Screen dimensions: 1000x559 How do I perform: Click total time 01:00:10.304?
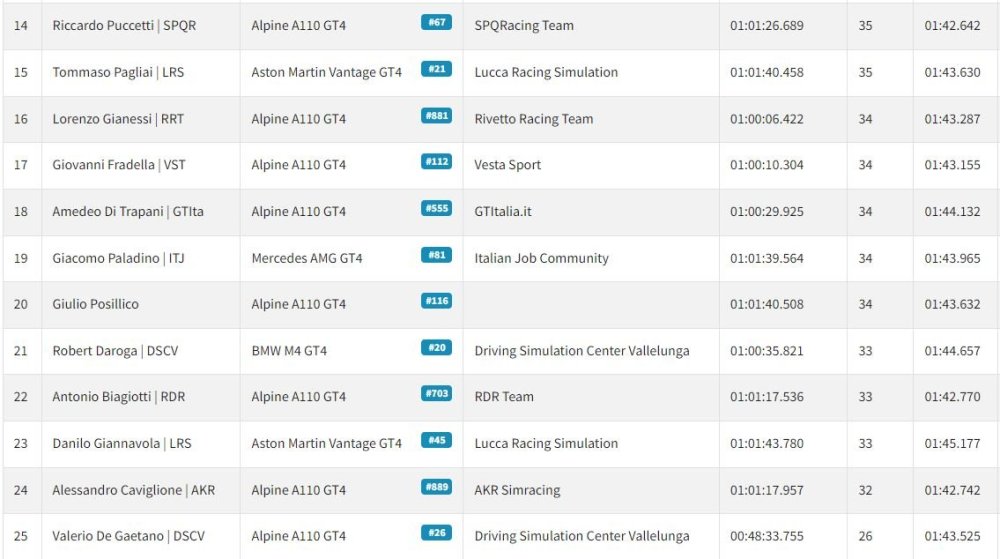click(767, 164)
